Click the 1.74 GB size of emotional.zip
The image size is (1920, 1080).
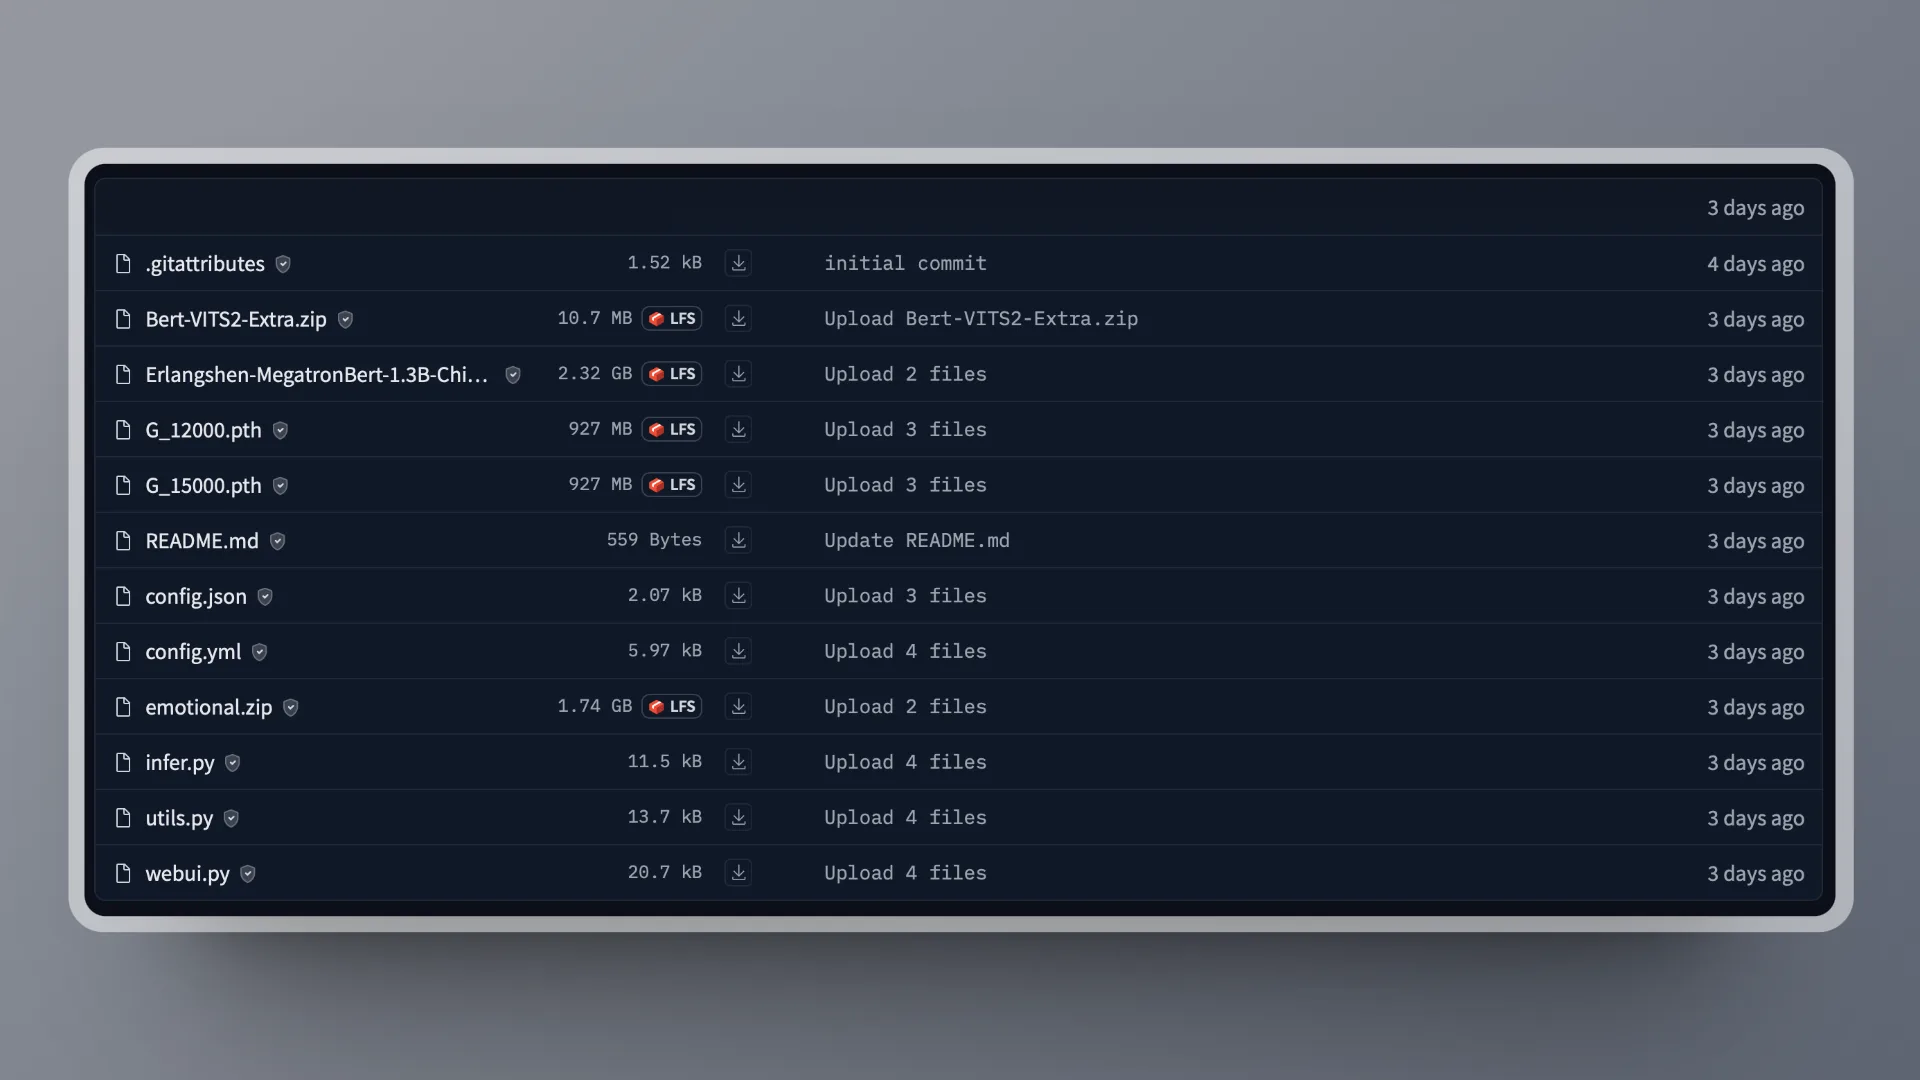pyautogui.click(x=594, y=707)
